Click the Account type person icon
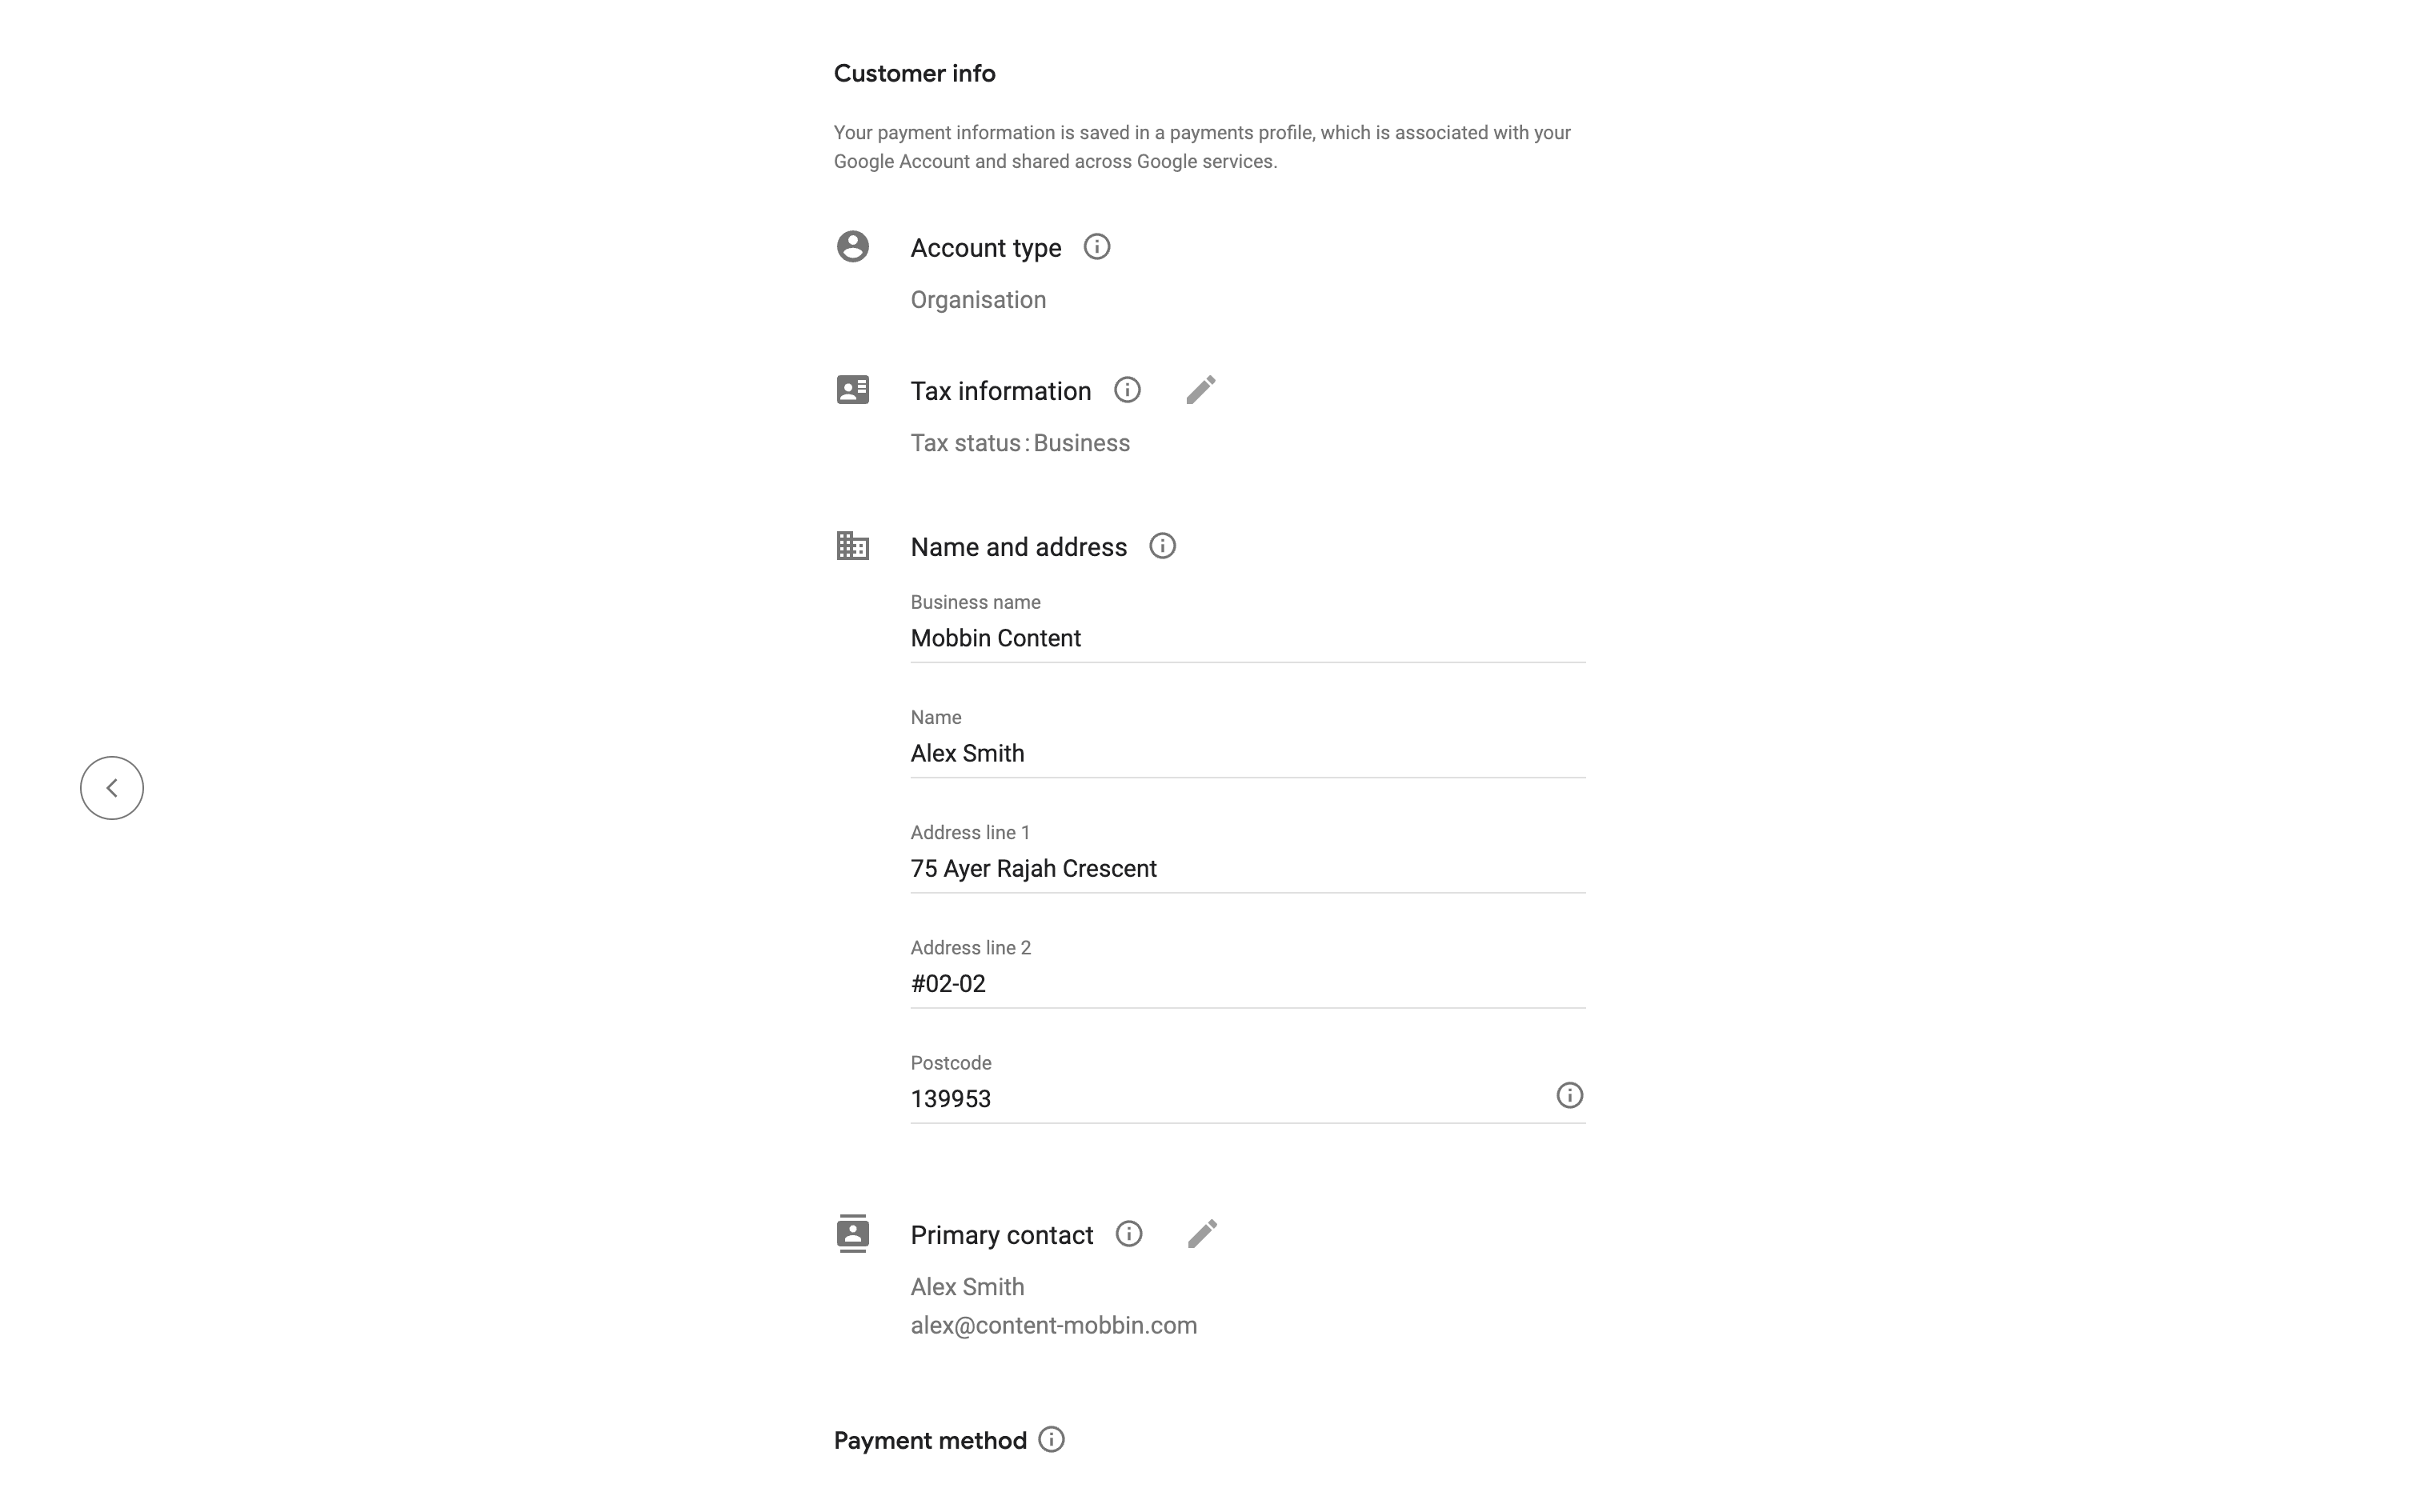The height and width of the screenshot is (1512, 2420). pos(853,247)
